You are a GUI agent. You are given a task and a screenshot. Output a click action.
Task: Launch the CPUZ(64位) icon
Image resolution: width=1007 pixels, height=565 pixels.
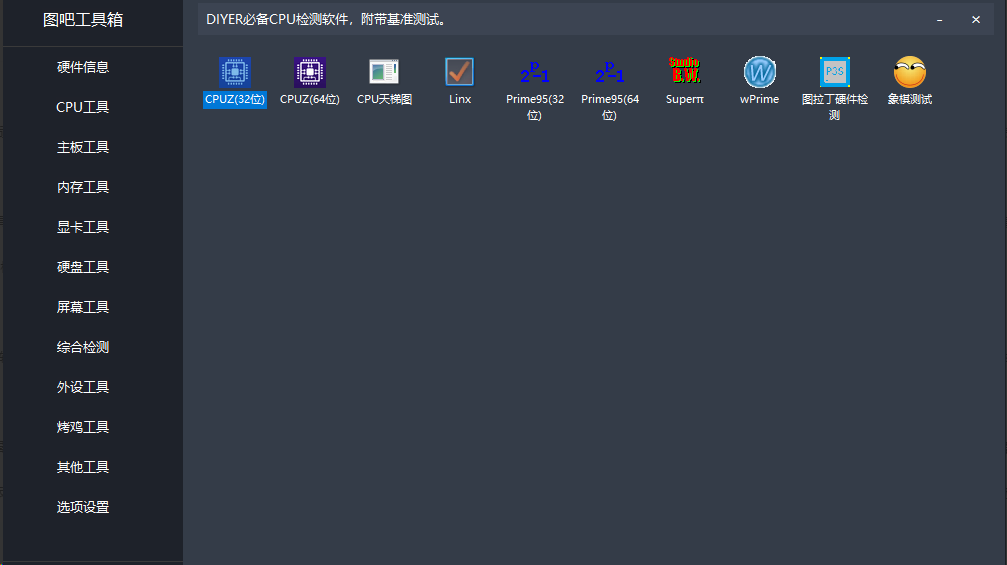pos(310,73)
